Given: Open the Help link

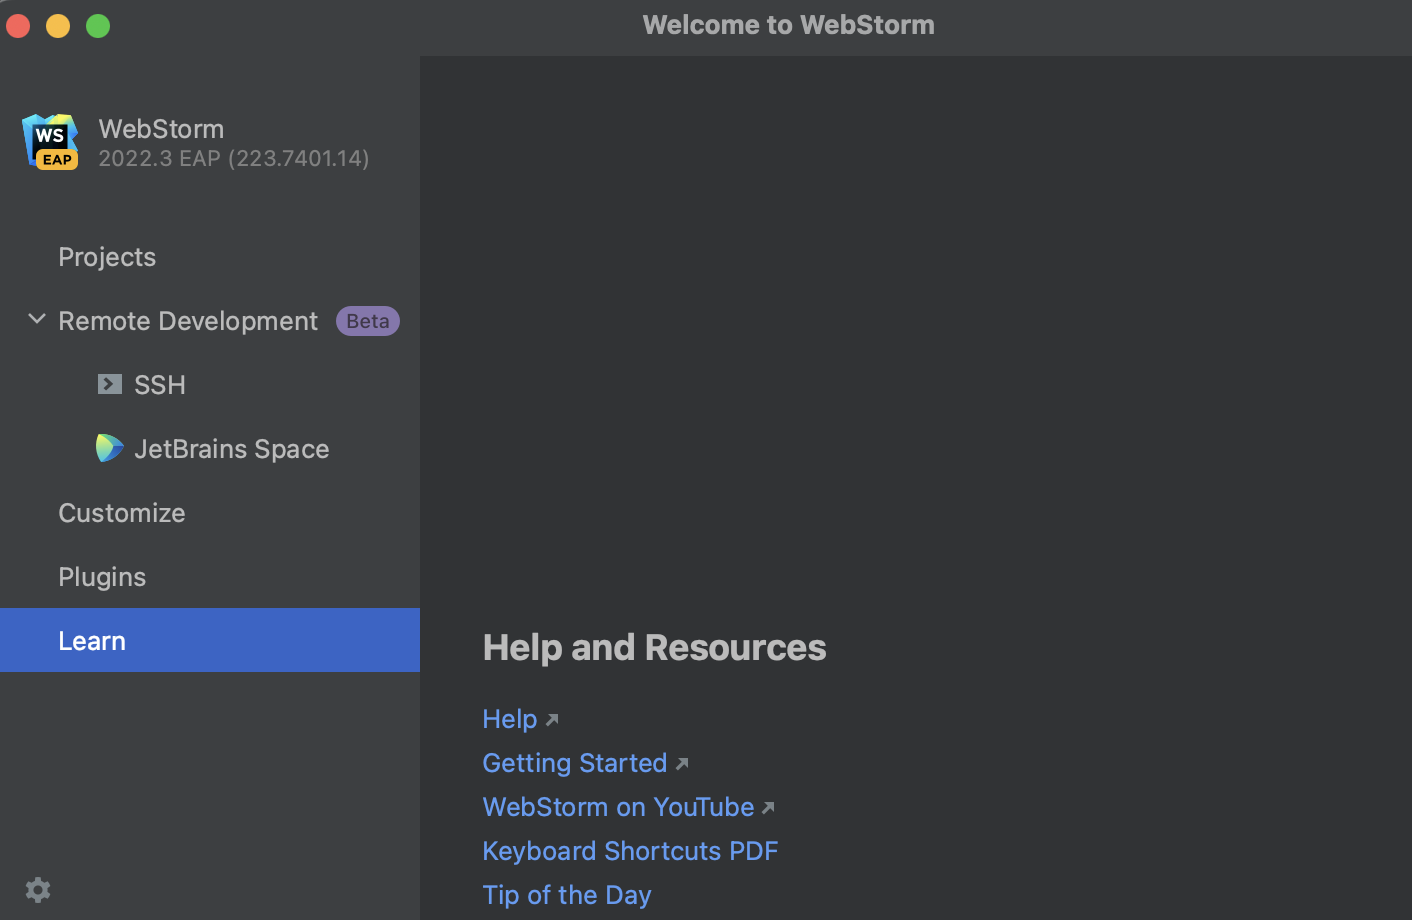Looking at the screenshot, I should pos(510,719).
